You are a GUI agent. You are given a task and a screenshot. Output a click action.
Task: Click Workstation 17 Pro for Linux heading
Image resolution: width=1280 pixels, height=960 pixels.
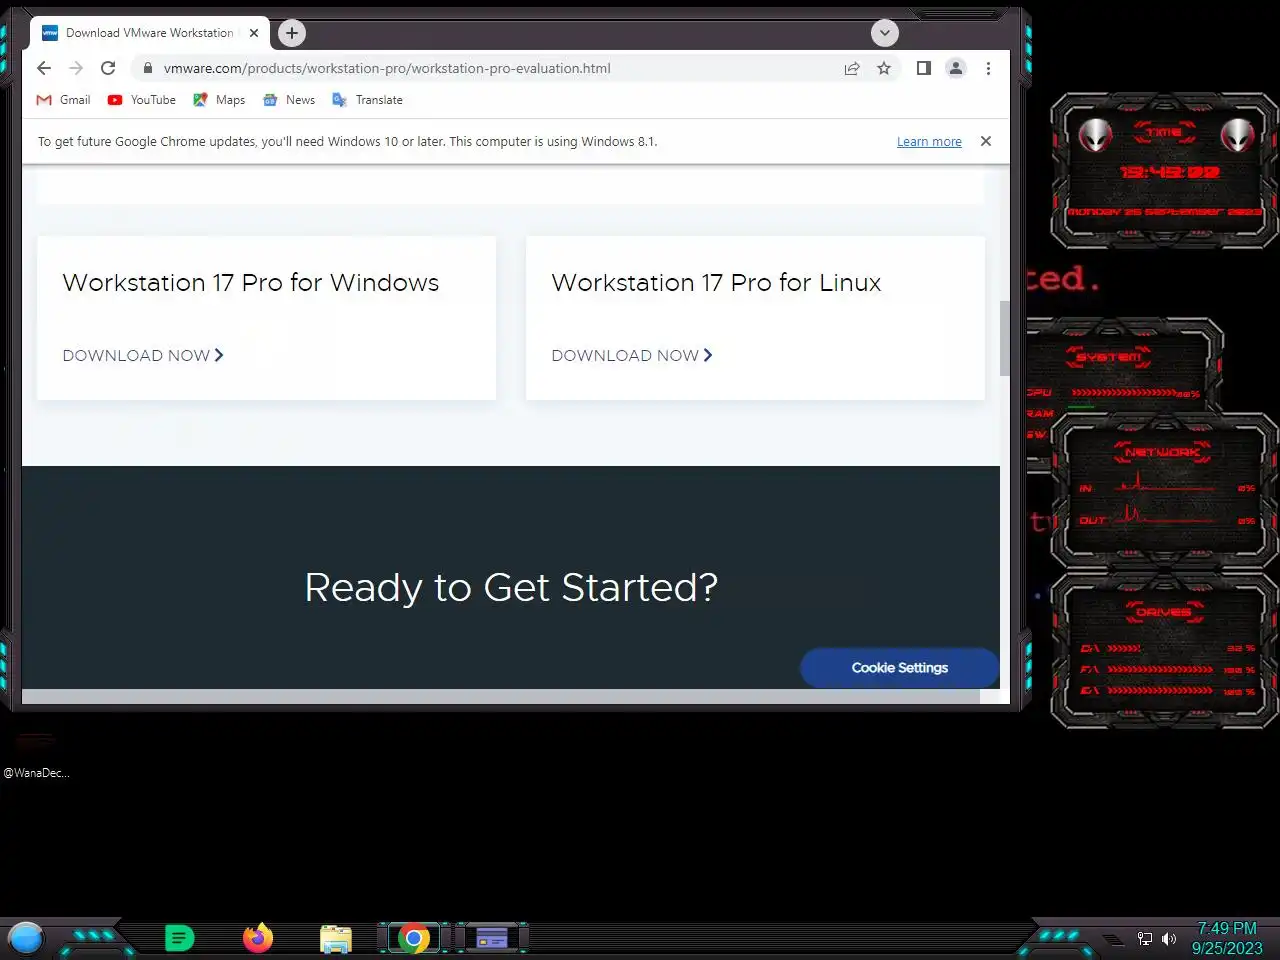pyautogui.click(x=716, y=283)
